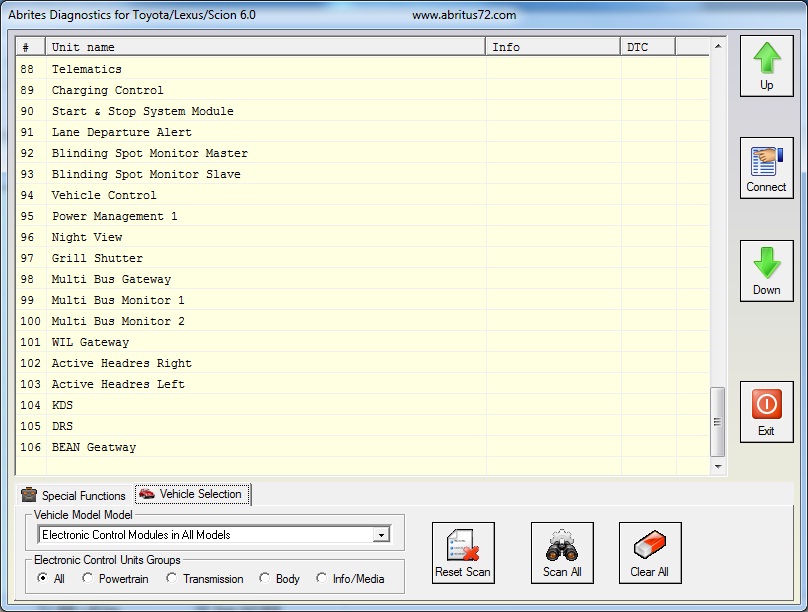Select the Lane Departure Alert row
Screen dimensions: 808x612
pyautogui.click(x=363, y=132)
